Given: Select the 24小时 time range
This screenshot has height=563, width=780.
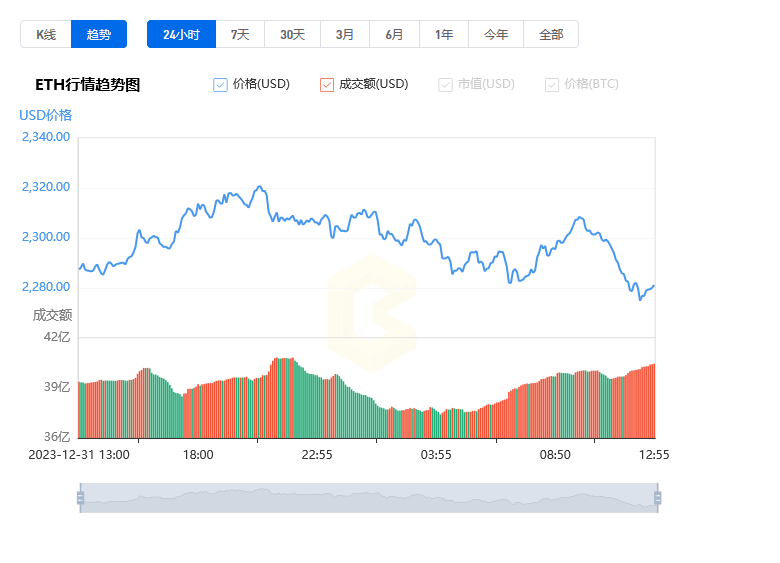Looking at the screenshot, I should point(181,34).
